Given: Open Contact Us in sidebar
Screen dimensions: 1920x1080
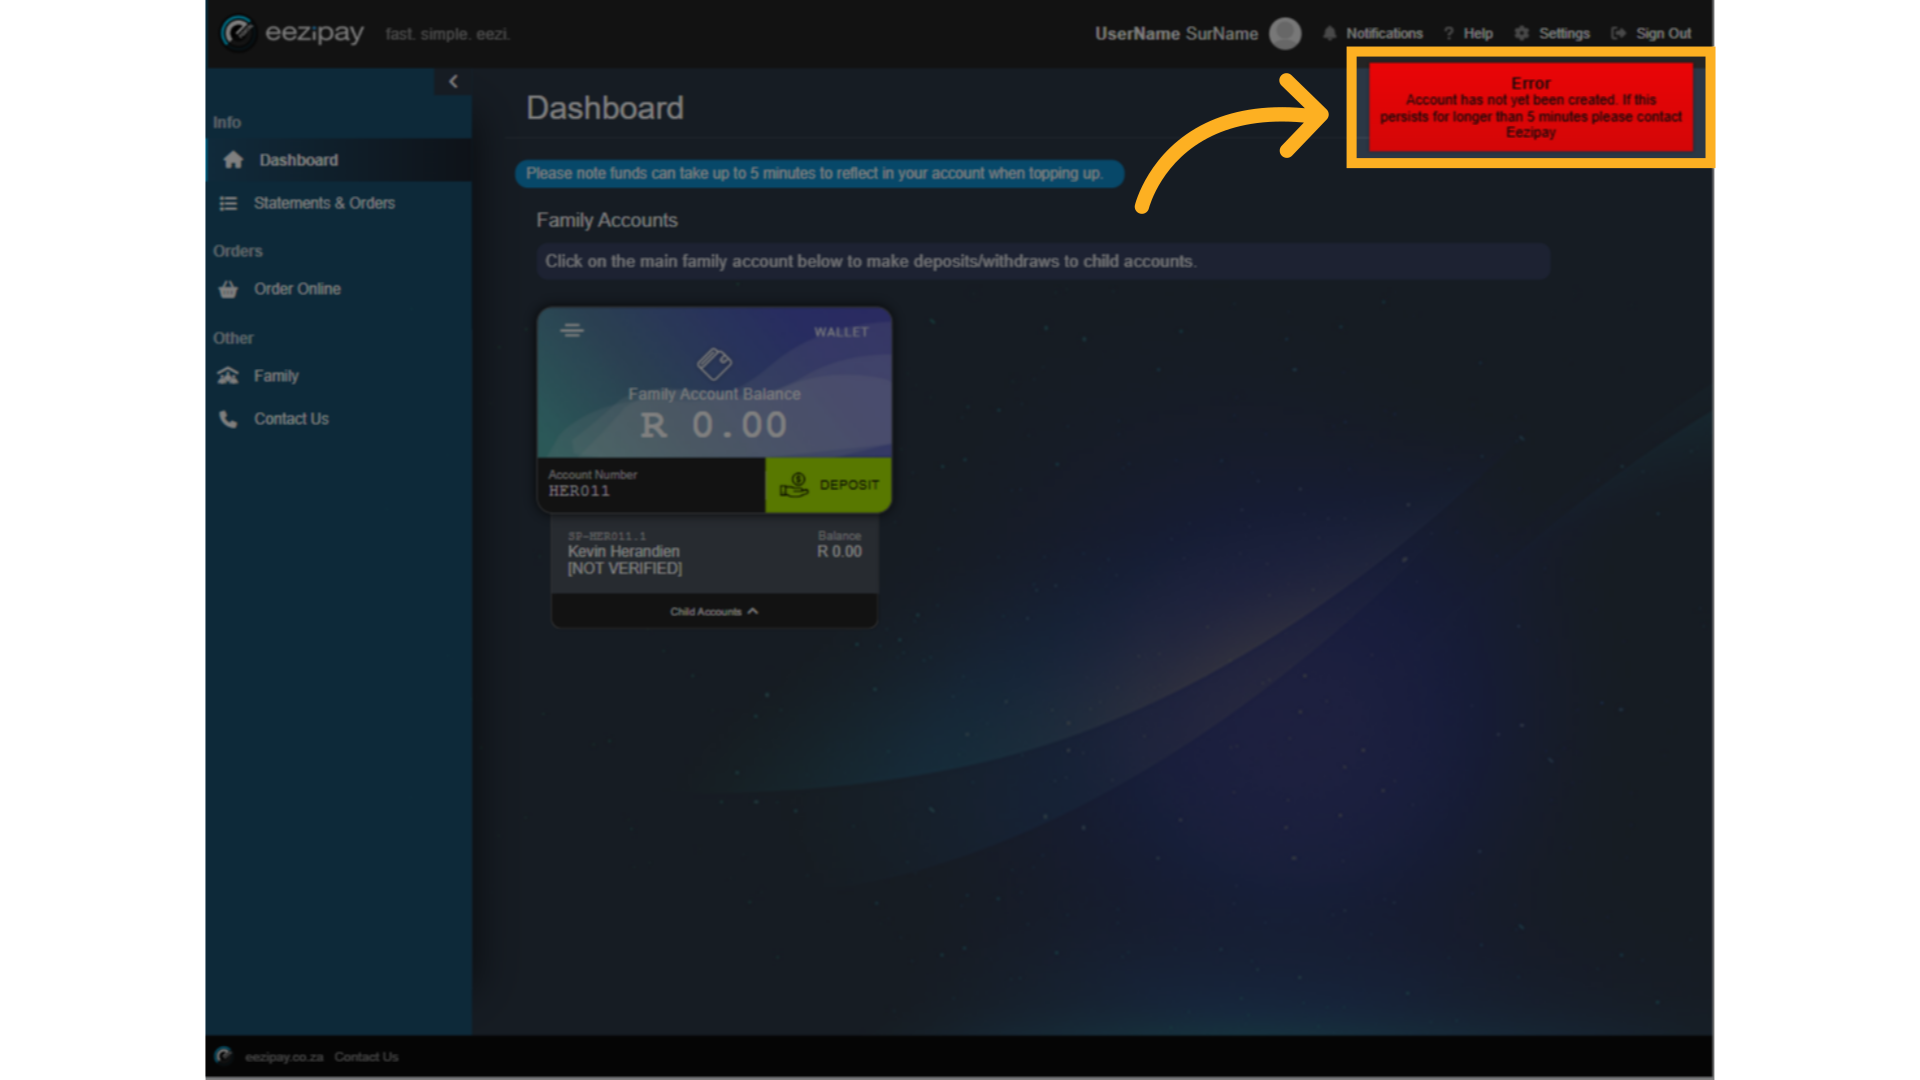Looking at the screenshot, I should click(x=291, y=419).
